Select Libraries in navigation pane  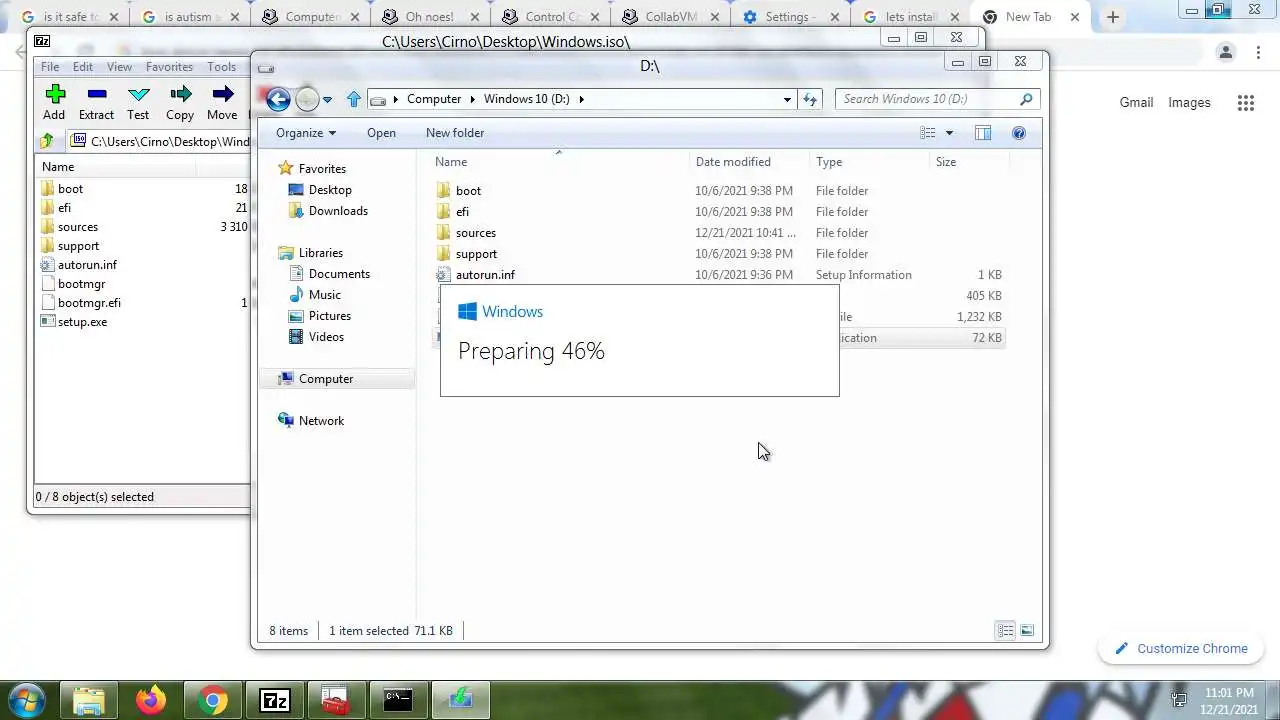(320, 253)
